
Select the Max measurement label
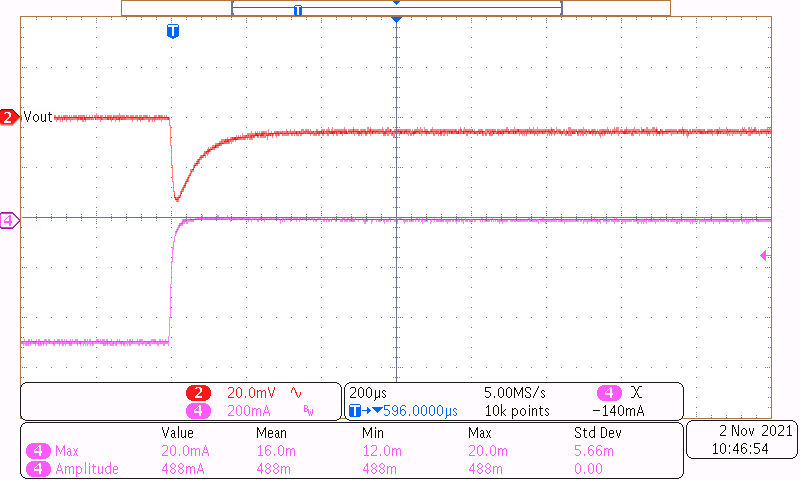point(67,451)
